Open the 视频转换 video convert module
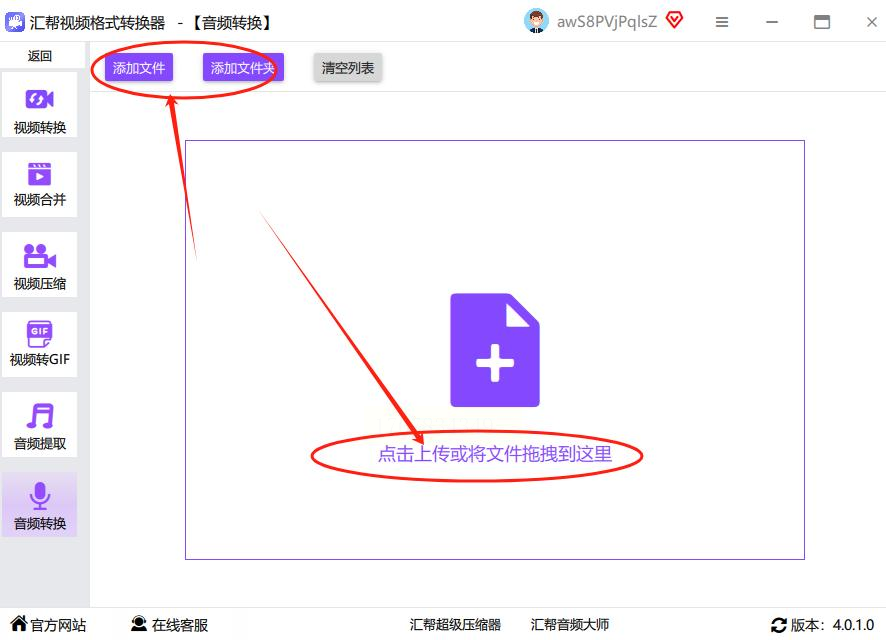The height and width of the screenshot is (640, 886). (40, 105)
